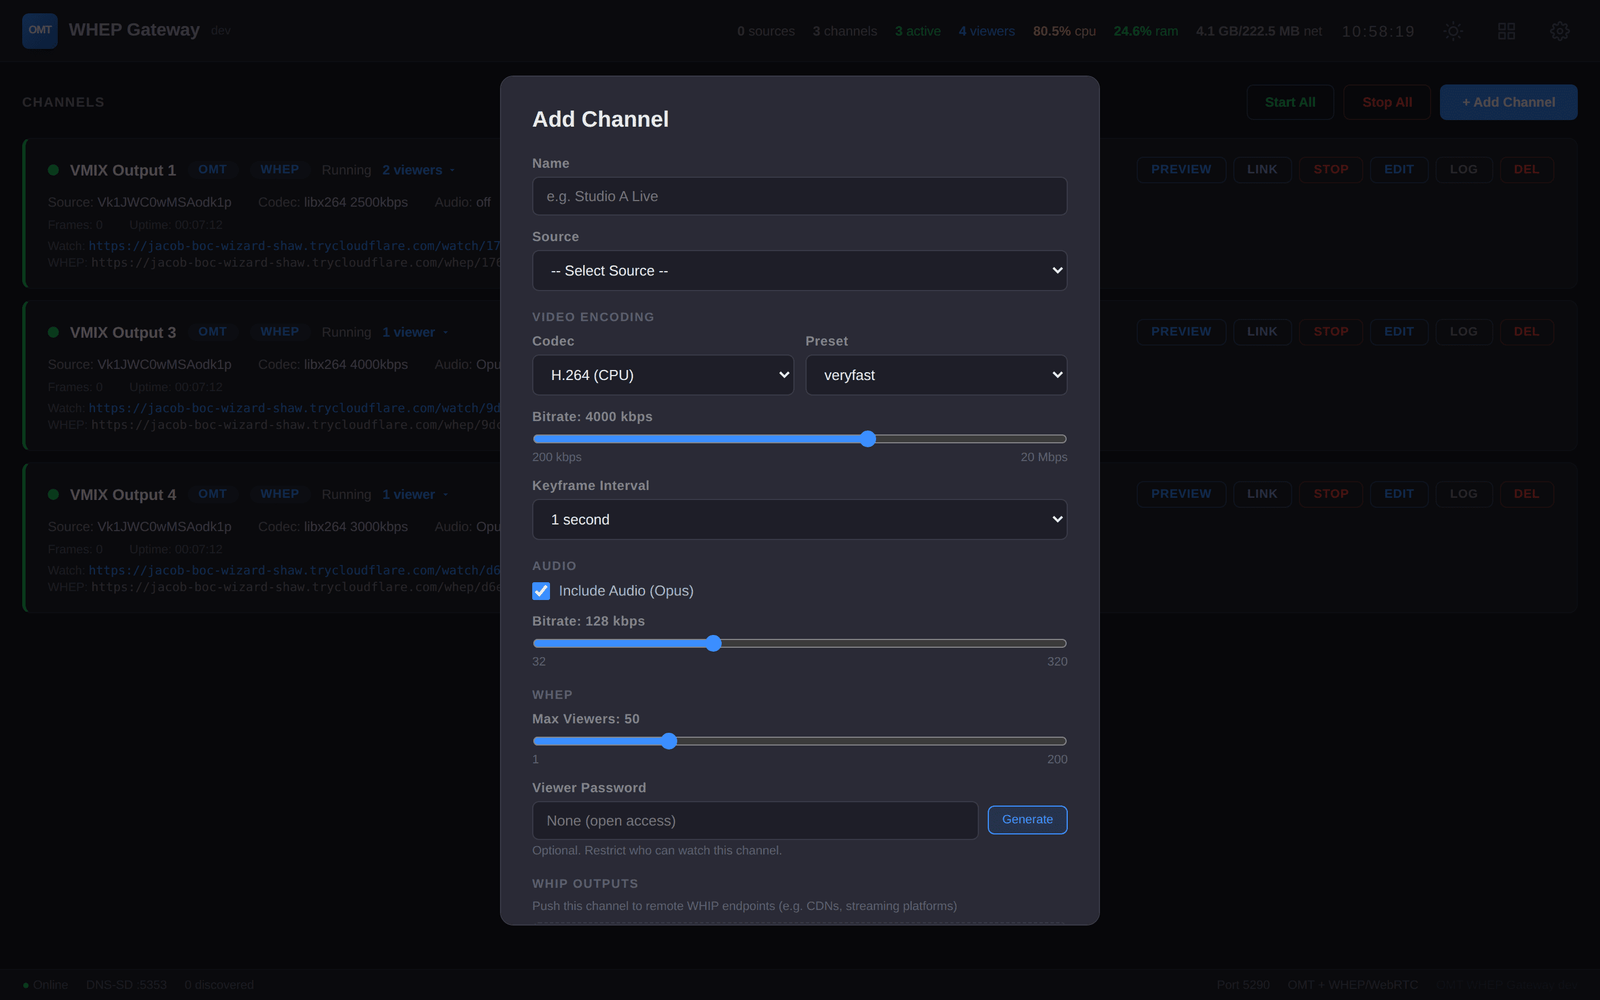
Task: Open the Keyframe Interval dropdown
Action: click(x=799, y=519)
